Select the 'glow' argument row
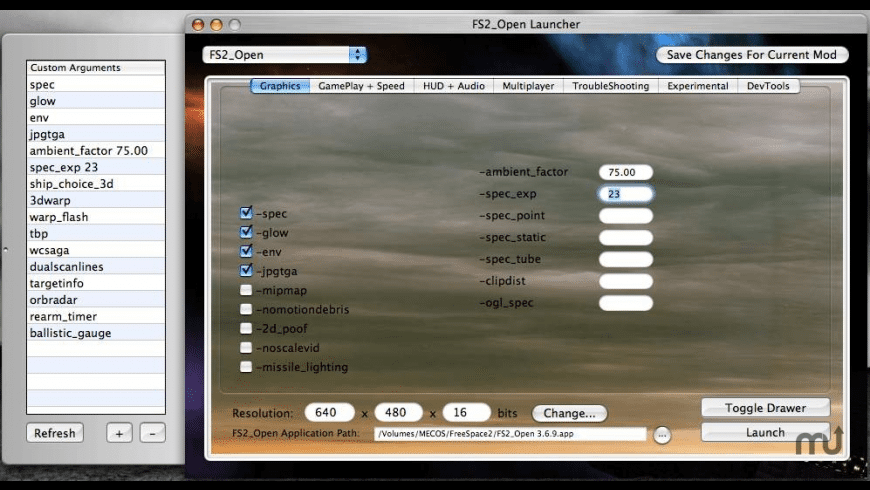This screenshot has width=870, height=490. [96, 100]
